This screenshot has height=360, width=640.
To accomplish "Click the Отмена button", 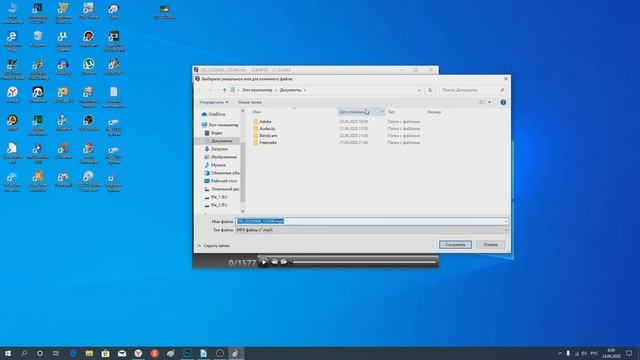I will [490, 244].
